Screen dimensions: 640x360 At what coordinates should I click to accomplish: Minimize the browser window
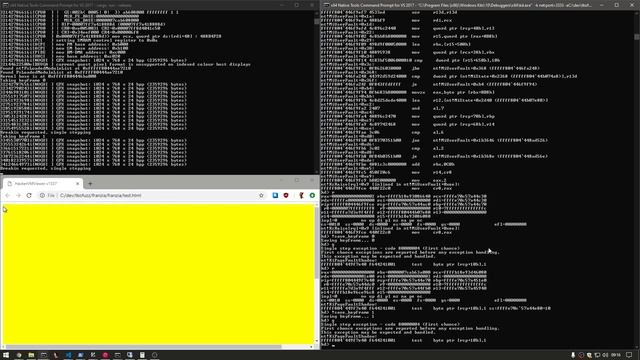tap(282, 180)
